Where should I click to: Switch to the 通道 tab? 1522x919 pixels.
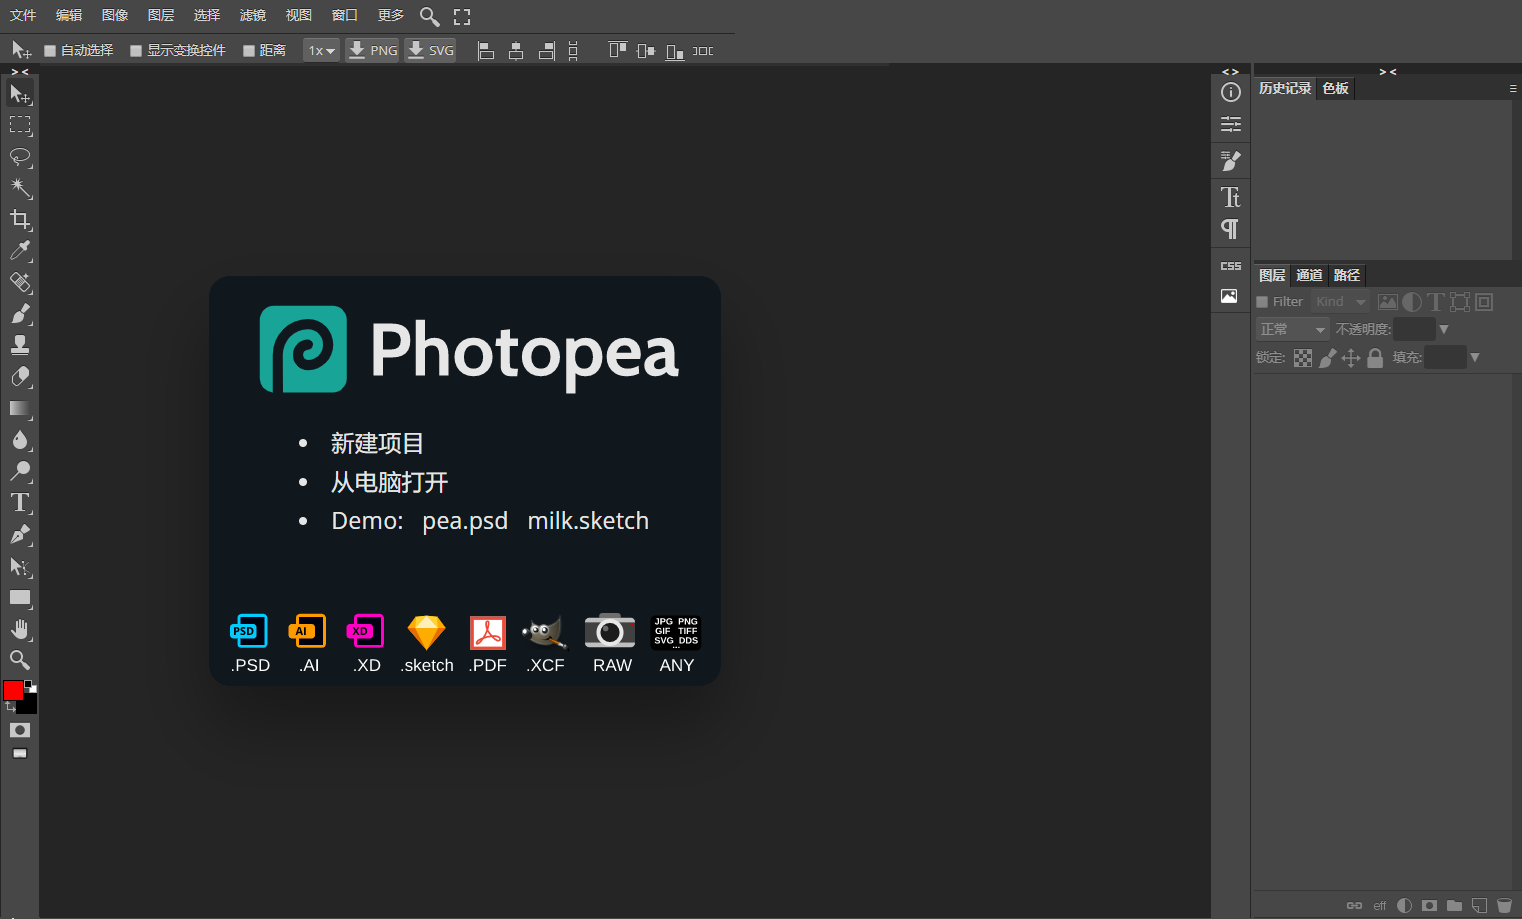1309,276
